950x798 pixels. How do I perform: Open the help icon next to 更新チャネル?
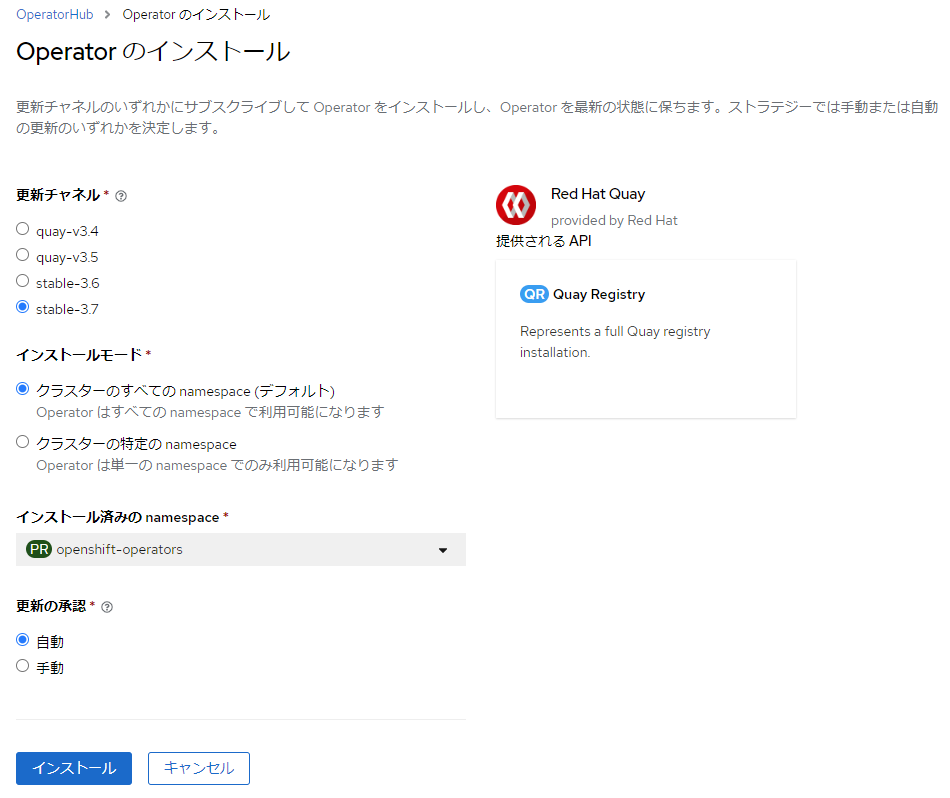point(121,196)
